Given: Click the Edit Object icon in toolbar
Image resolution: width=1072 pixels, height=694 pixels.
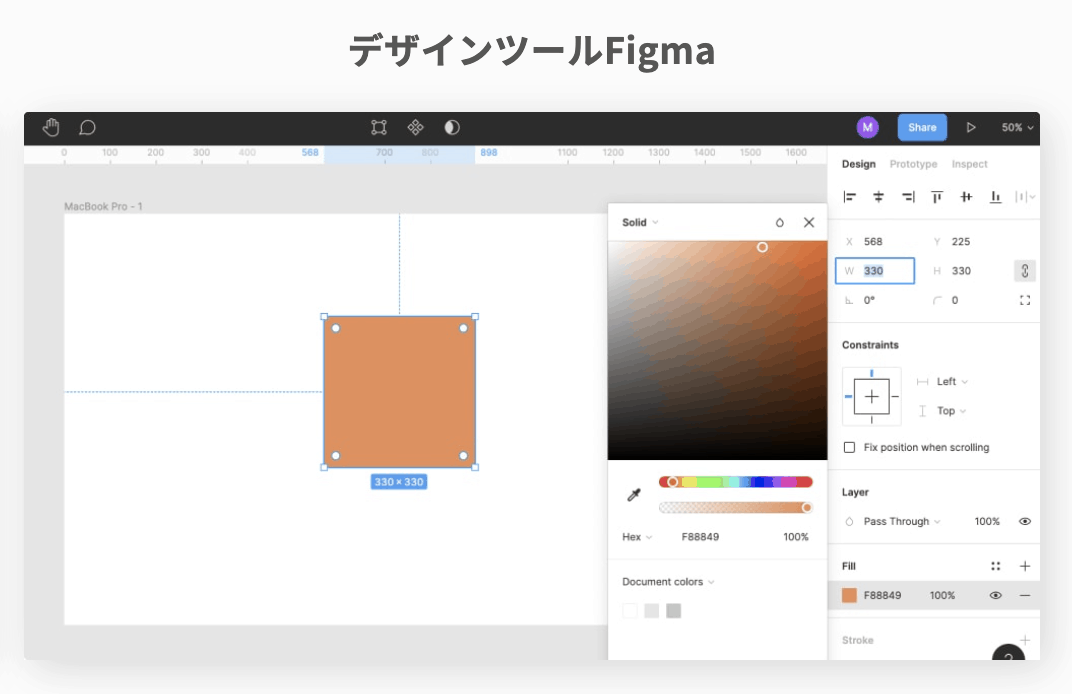Looking at the screenshot, I should click(x=379, y=127).
